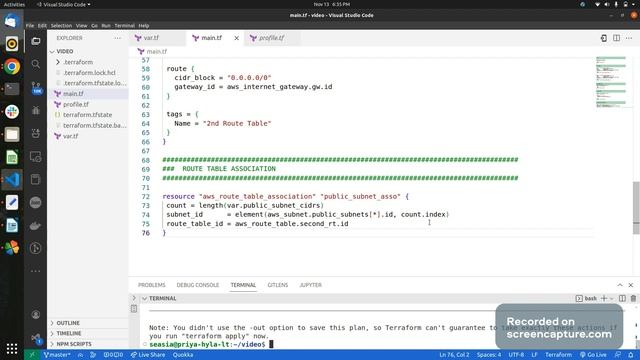The image size is (640, 360).
Task: Show additional views via activity bar ellipsis
Action: (x=36, y=271)
